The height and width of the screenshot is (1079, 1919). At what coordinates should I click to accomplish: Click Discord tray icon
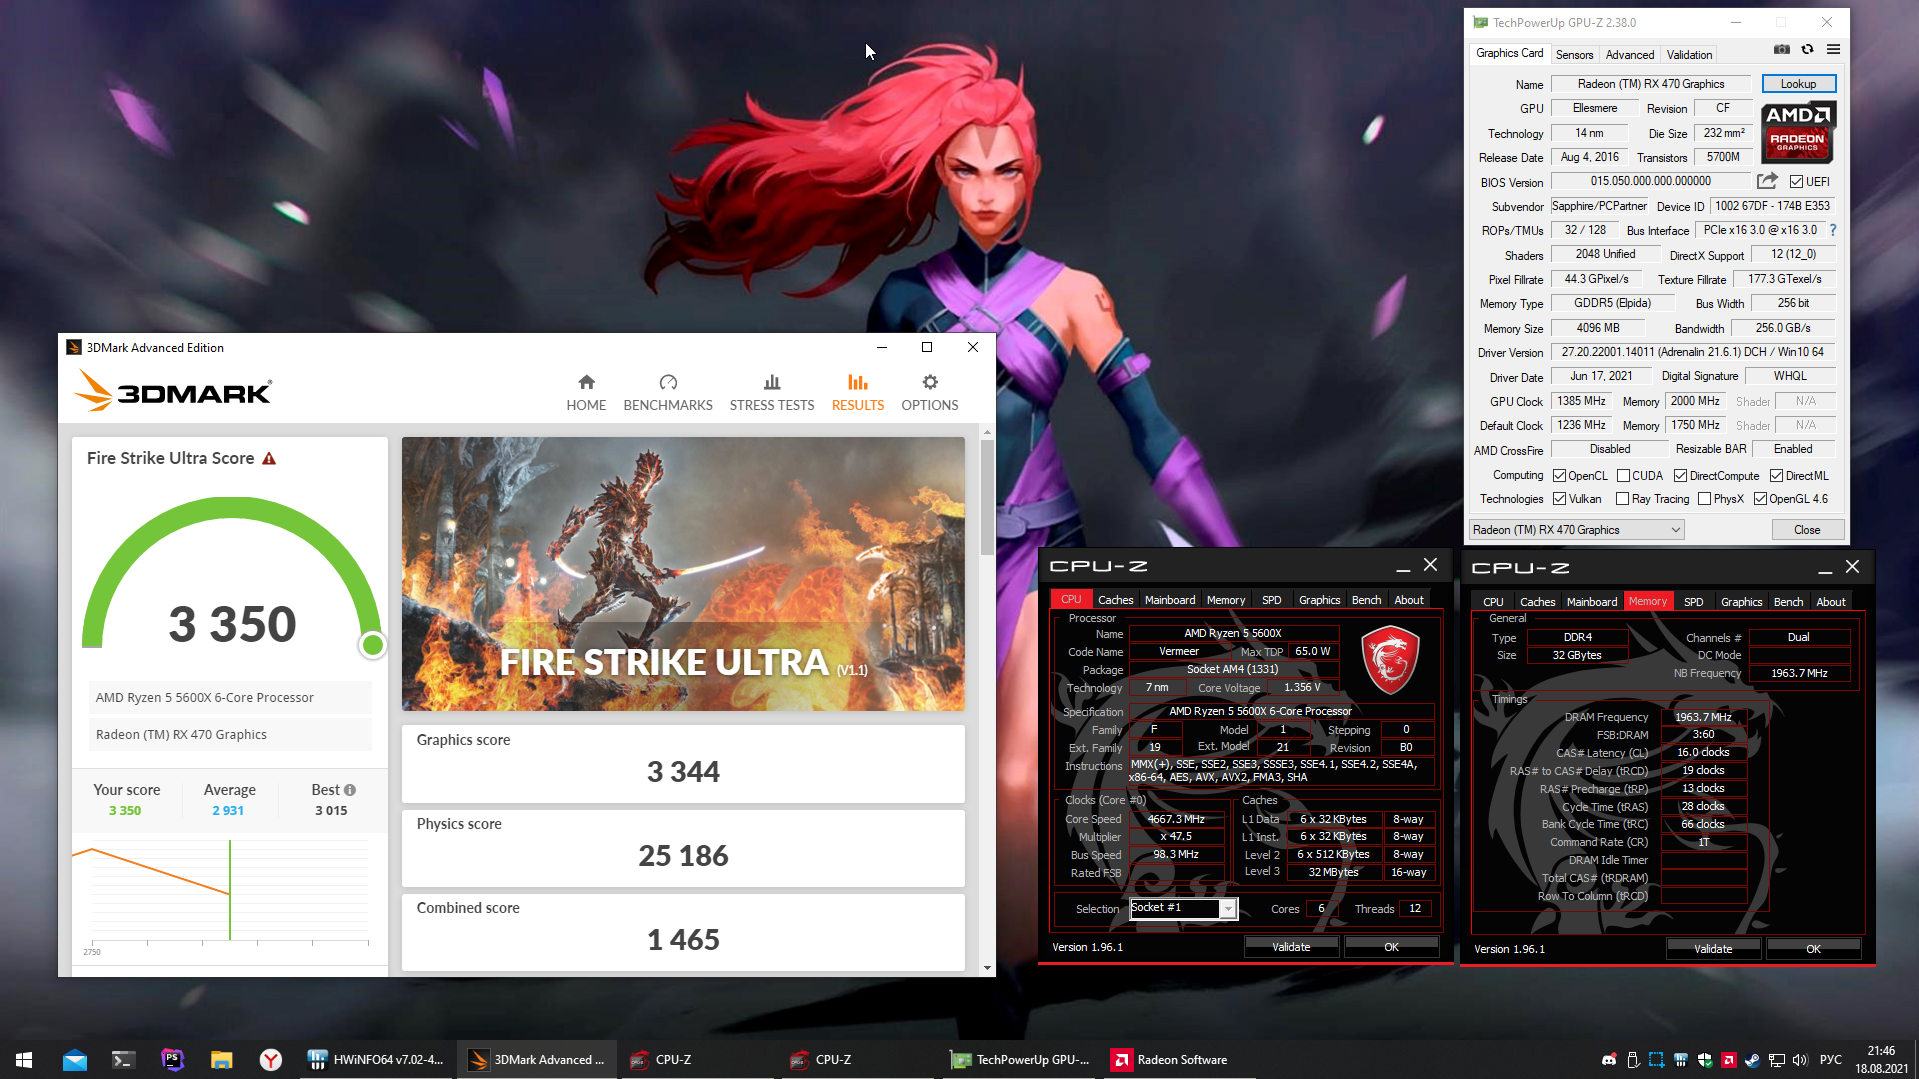(1609, 1060)
